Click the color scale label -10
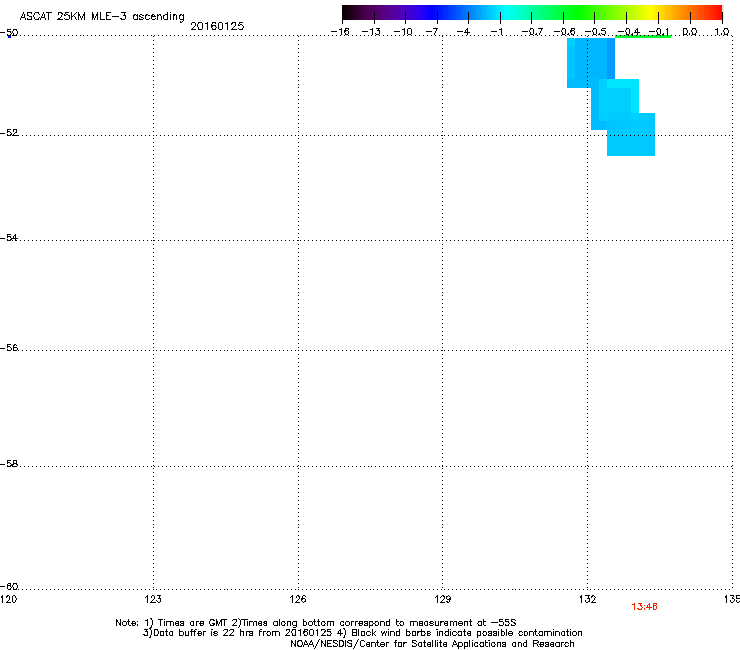 (x=403, y=32)
